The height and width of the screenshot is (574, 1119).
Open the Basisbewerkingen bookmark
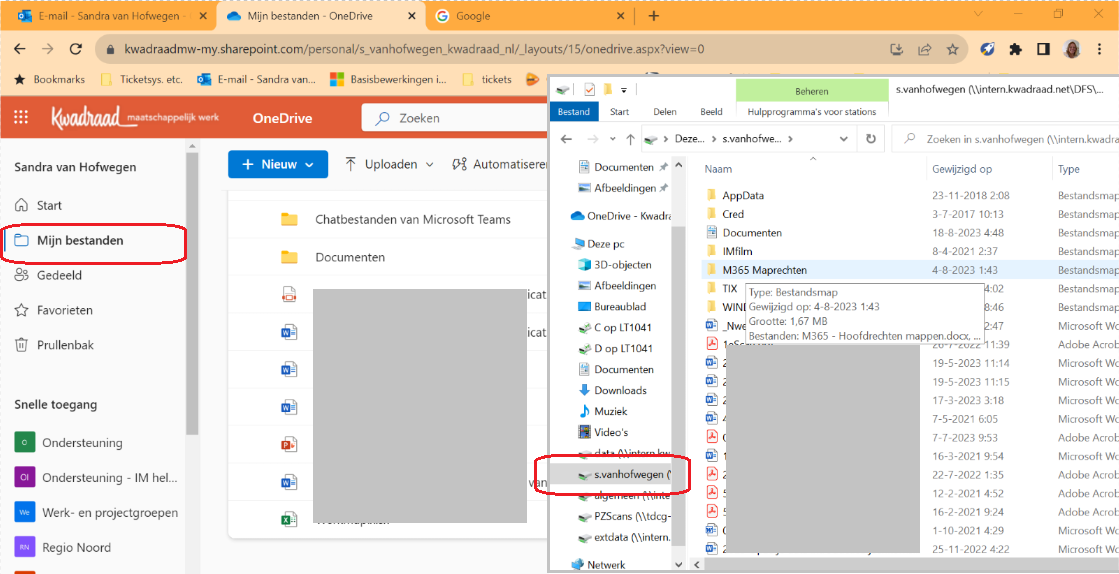pos(388,79)
